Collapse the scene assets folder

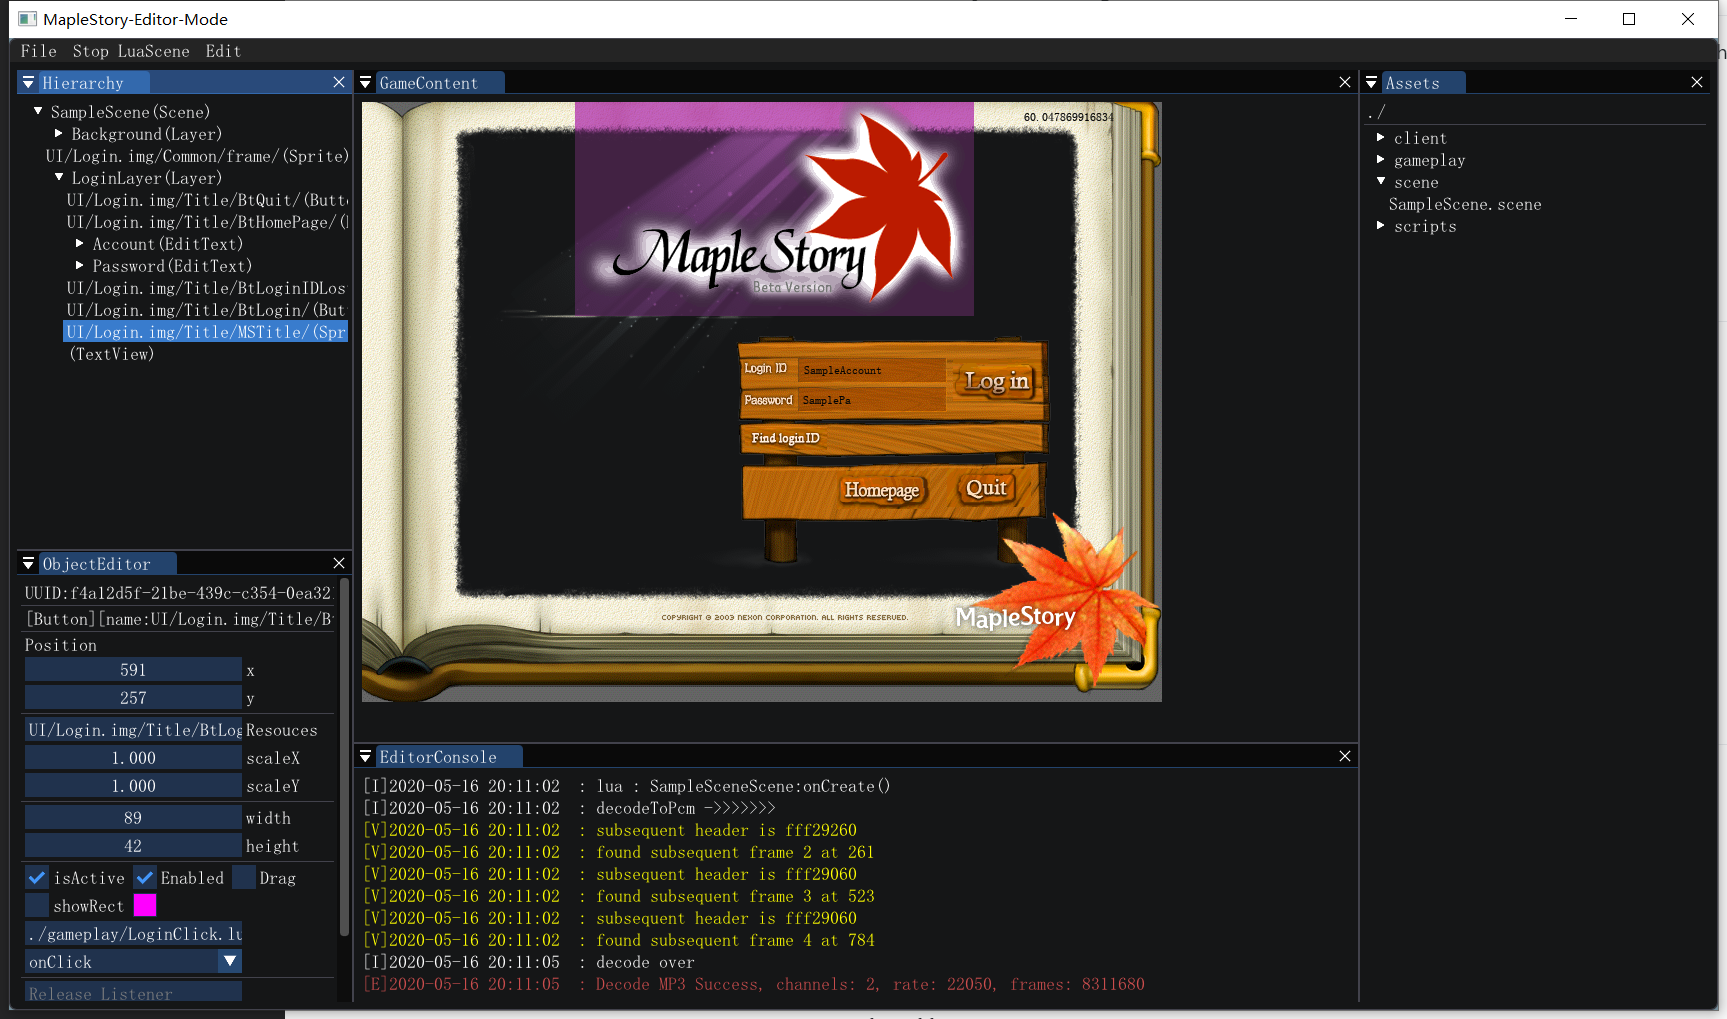tap(1381, 181)
